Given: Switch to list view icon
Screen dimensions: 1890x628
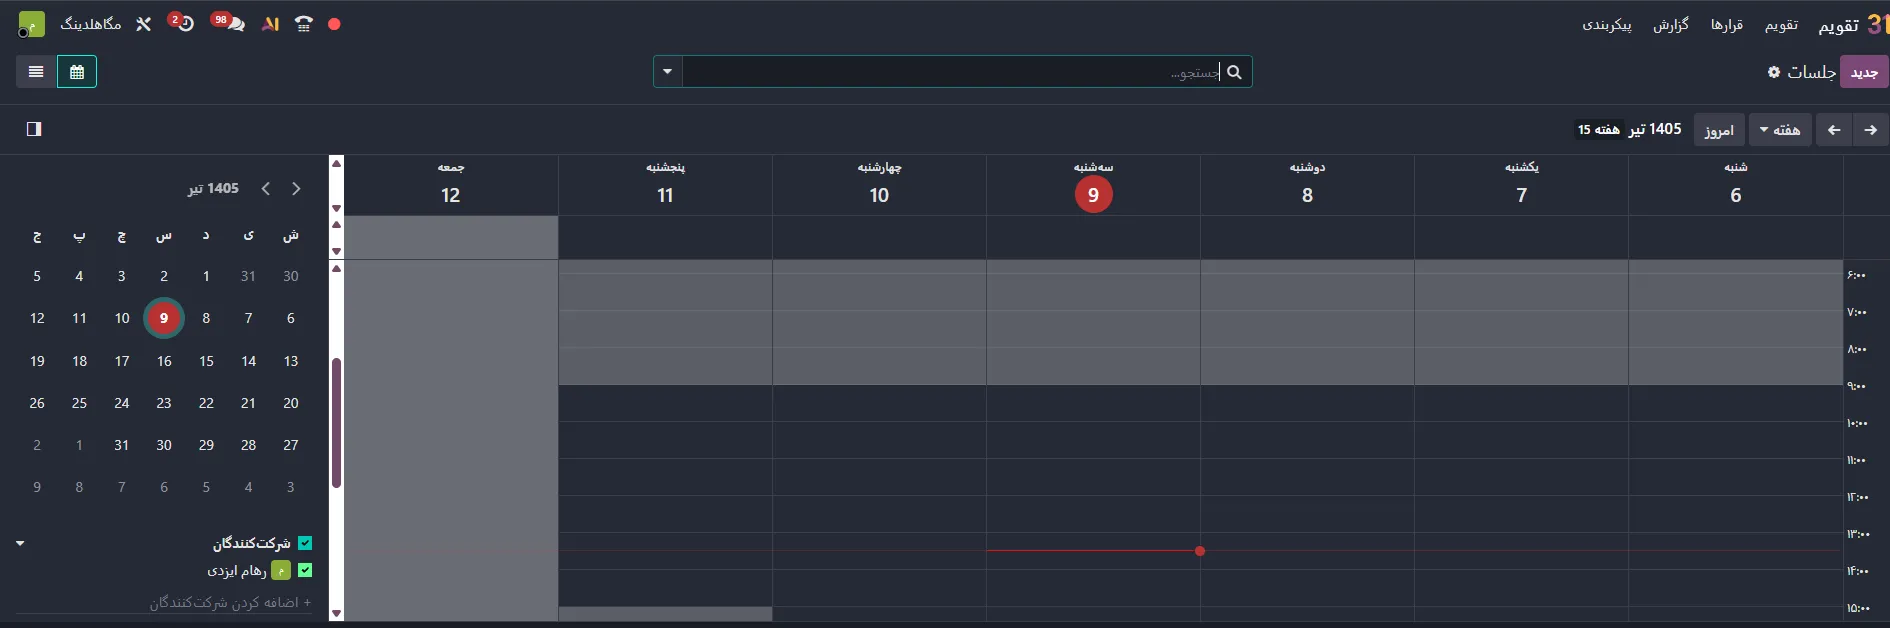Looking at the screenshot, I should click(x=36, y=72).
